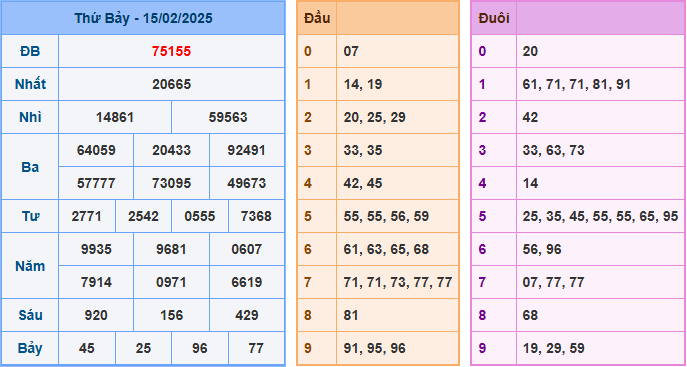This screenshot has height=367, width=687.
Task: Click value 68 in the Đuôi table
Action: coord(530,315)
